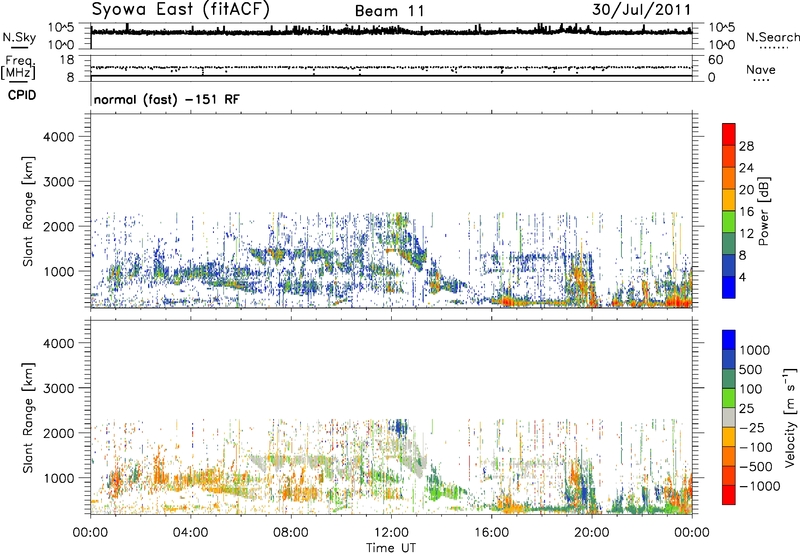Screen dimensions: 800x554
Task: Click the title "Syowa East (fitACF)"
Action: 181,9
